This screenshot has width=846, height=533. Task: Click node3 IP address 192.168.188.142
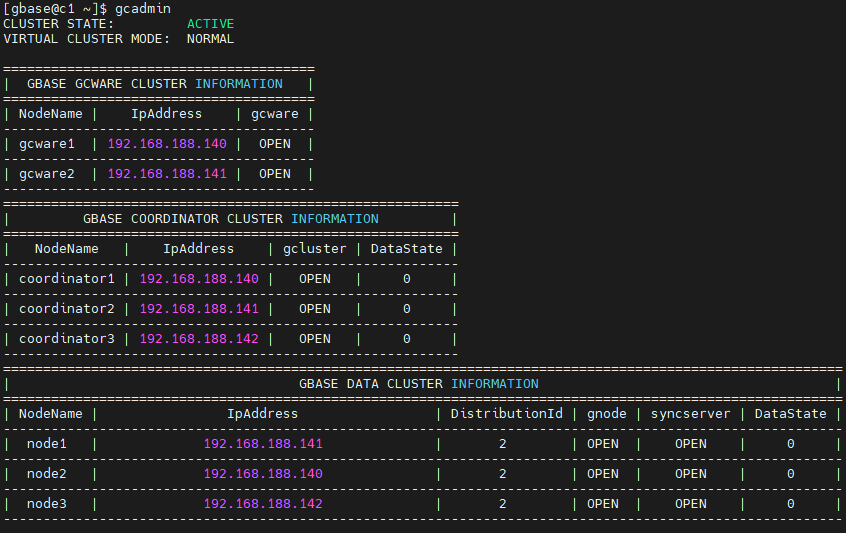click(263, 503)
